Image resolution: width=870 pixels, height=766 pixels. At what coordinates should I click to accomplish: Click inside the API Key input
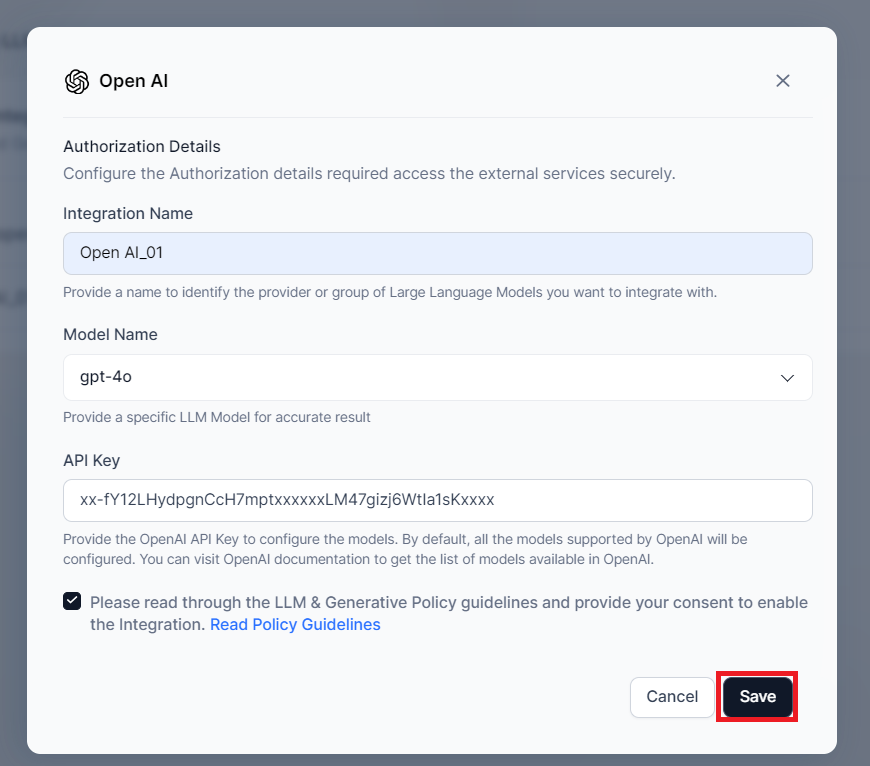[x=437, y=500]
